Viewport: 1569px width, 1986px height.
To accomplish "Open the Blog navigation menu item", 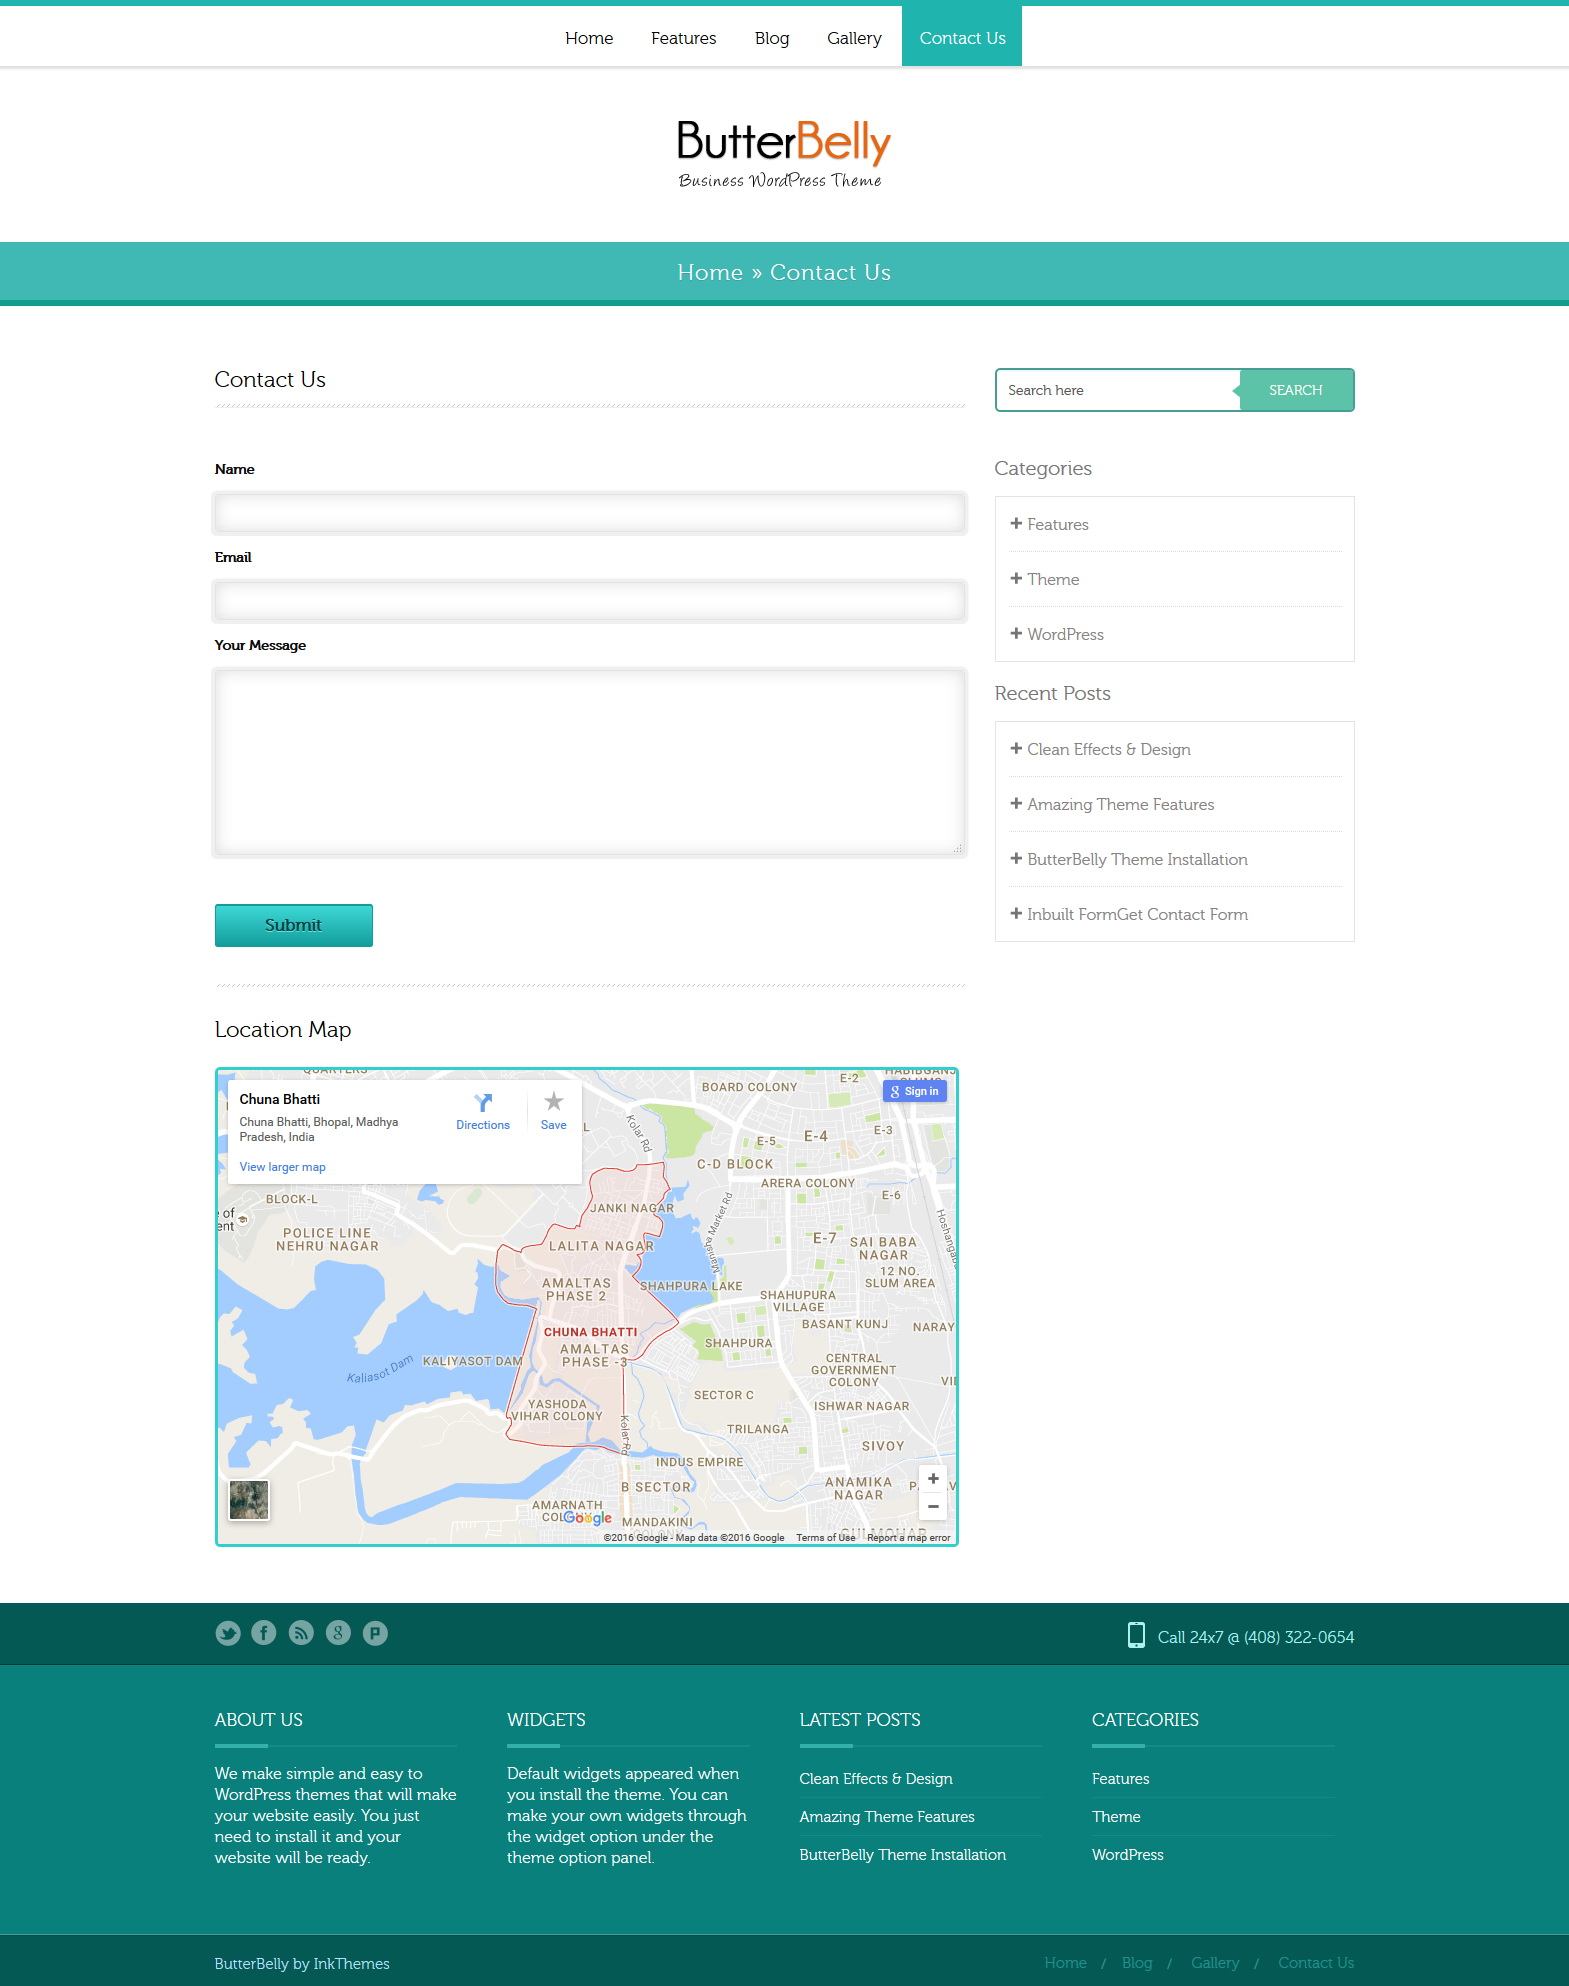I will 772,38.
